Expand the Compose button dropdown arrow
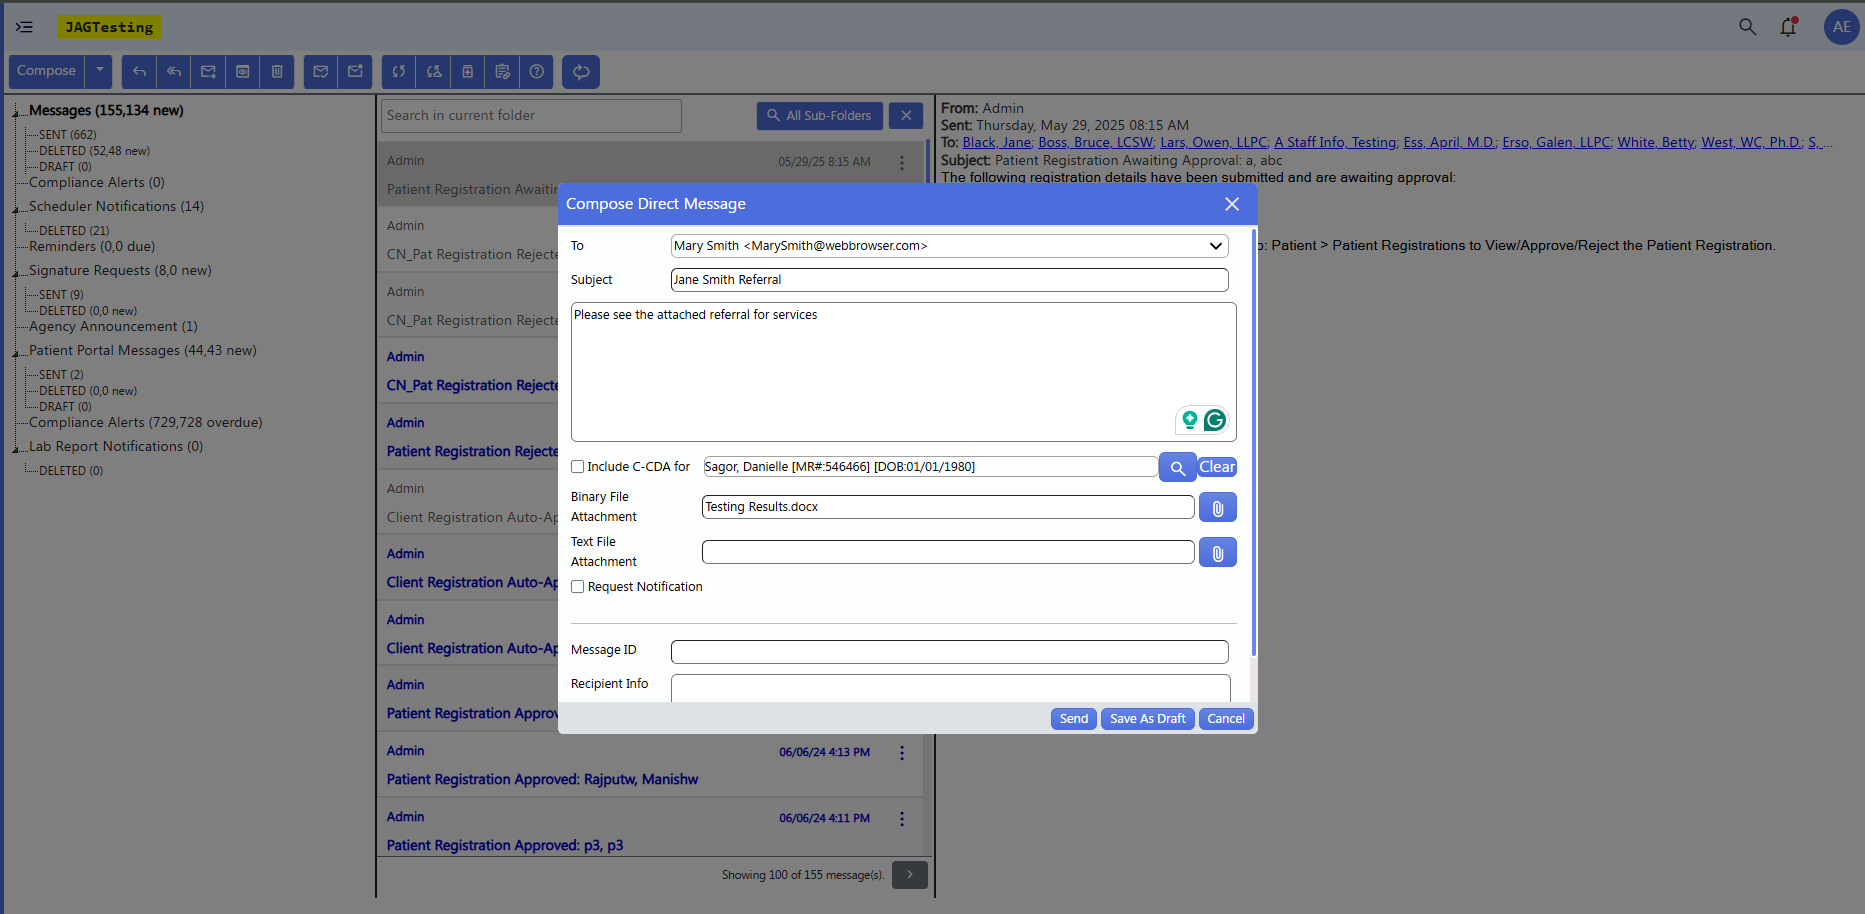This screenshot has width=1865, height=914. [x=98, y=71]
